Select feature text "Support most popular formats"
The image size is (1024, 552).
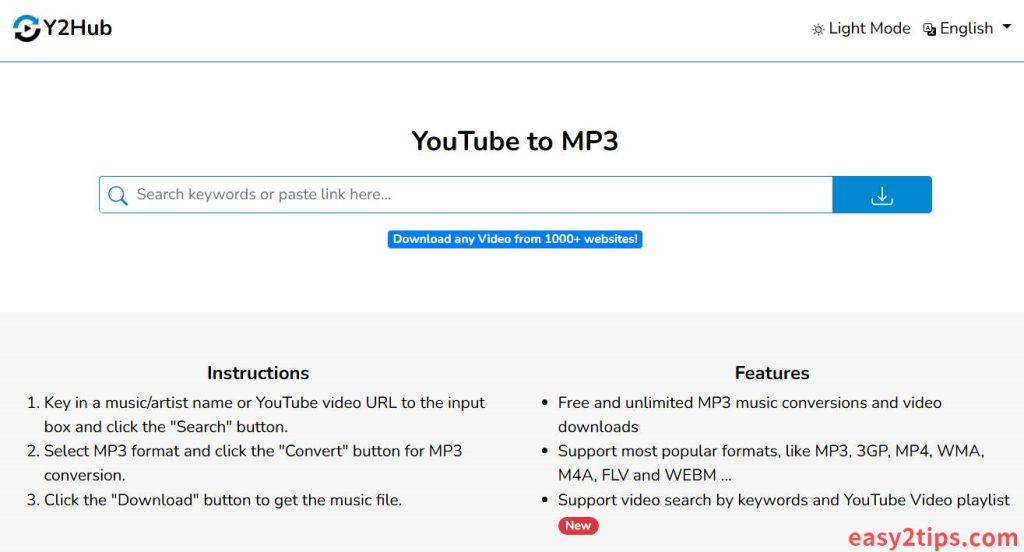point(771,463)
